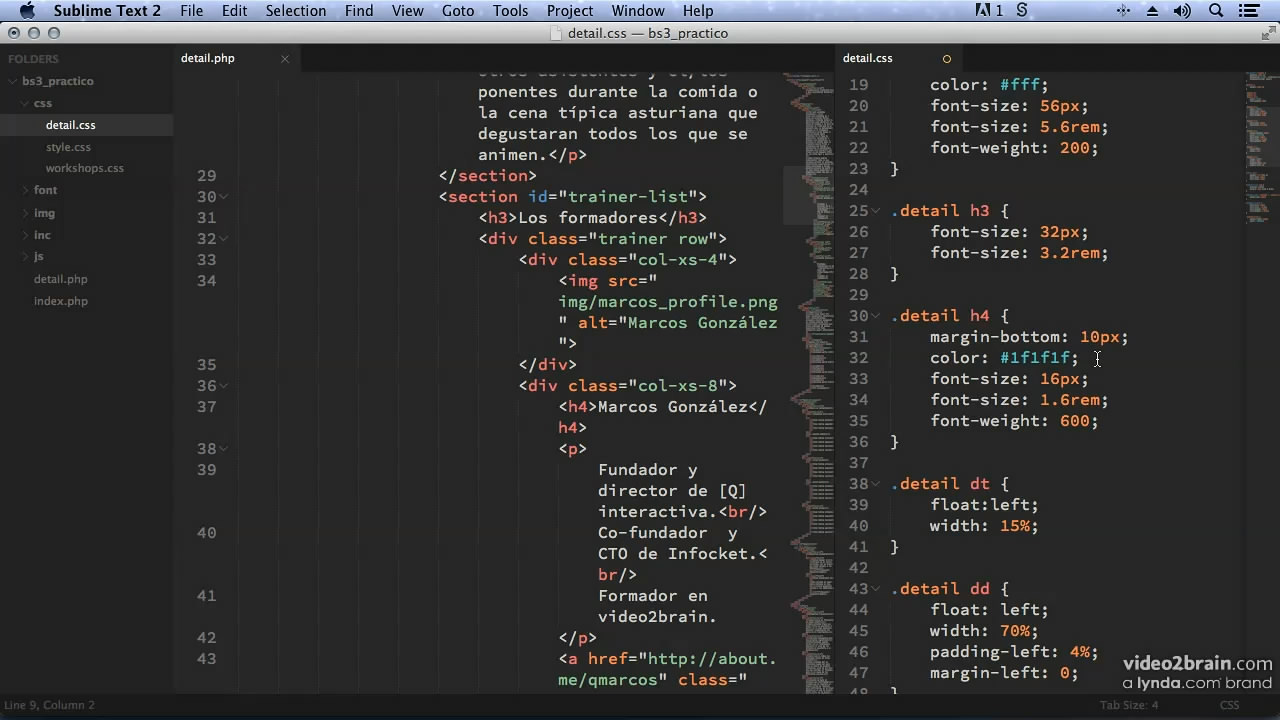Viewport: 1280px width, 720px height.
Task: Switch to the detail.php tab
Action: [208, 58]
